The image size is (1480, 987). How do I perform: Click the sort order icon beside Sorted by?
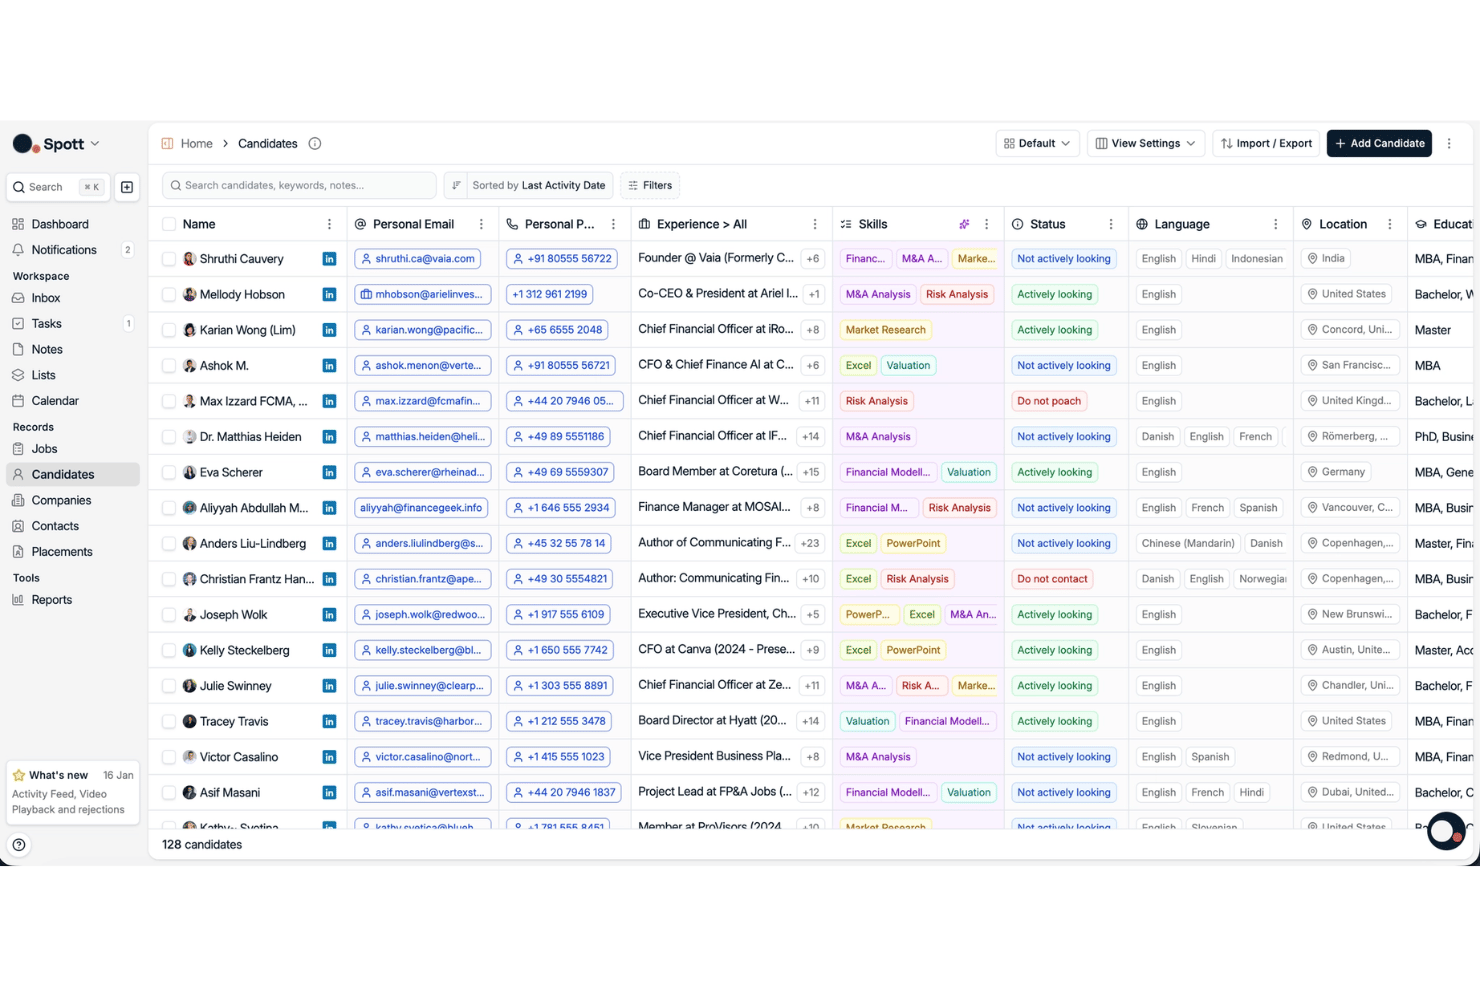pyautogui.click(x=456, y=186)
